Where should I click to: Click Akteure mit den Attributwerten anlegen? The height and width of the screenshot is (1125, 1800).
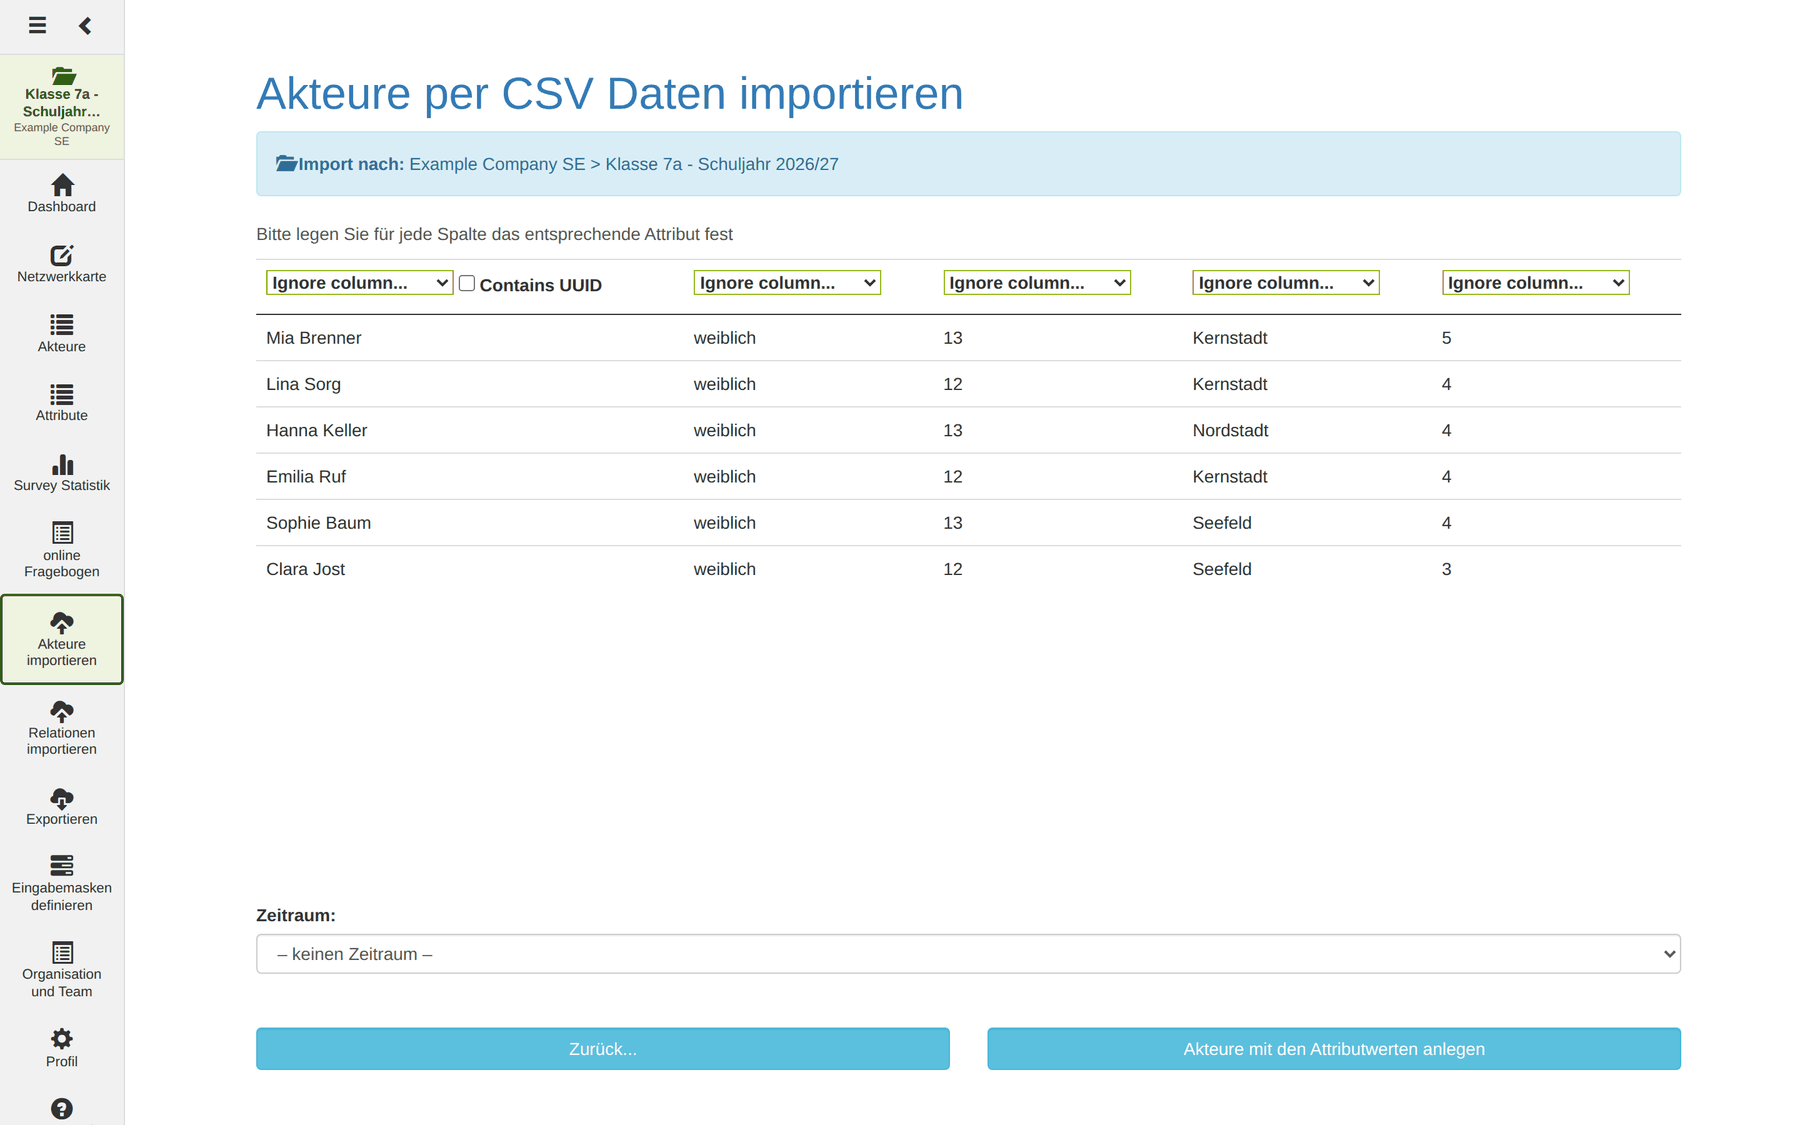[x=1334, y=1049]
